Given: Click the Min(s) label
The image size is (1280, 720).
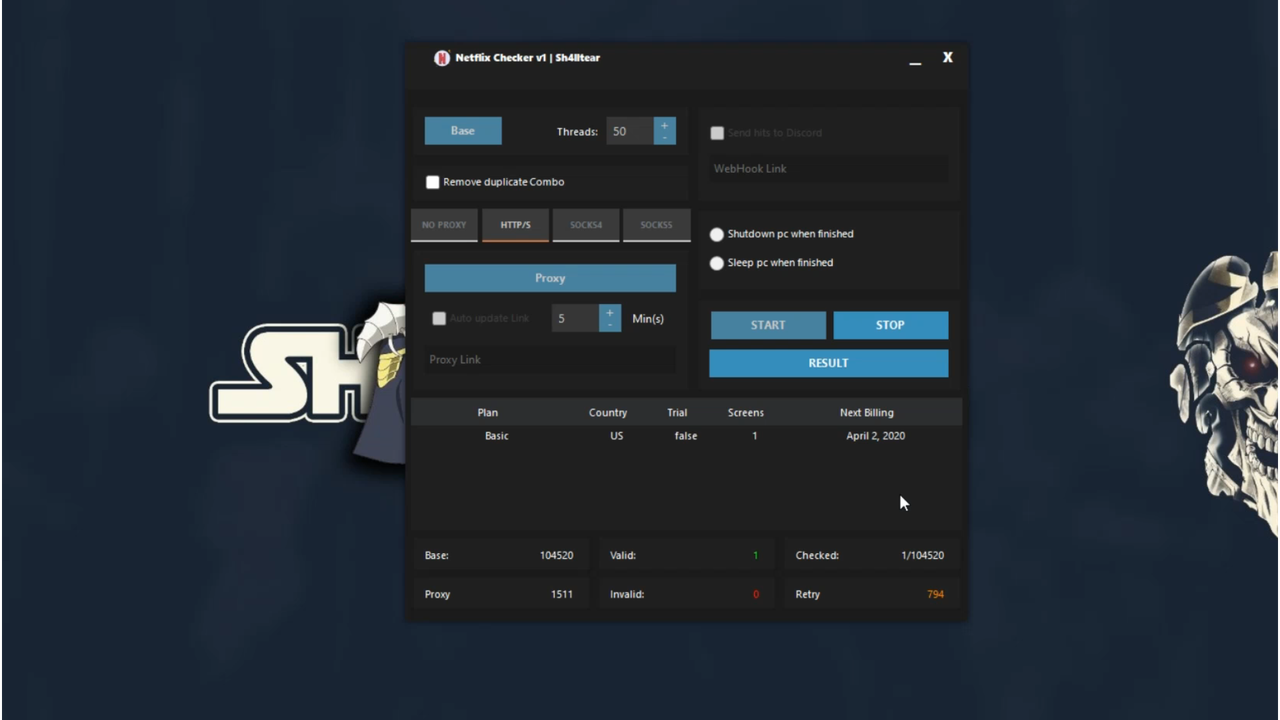Looking at the screenshot, I should [648, 319].
